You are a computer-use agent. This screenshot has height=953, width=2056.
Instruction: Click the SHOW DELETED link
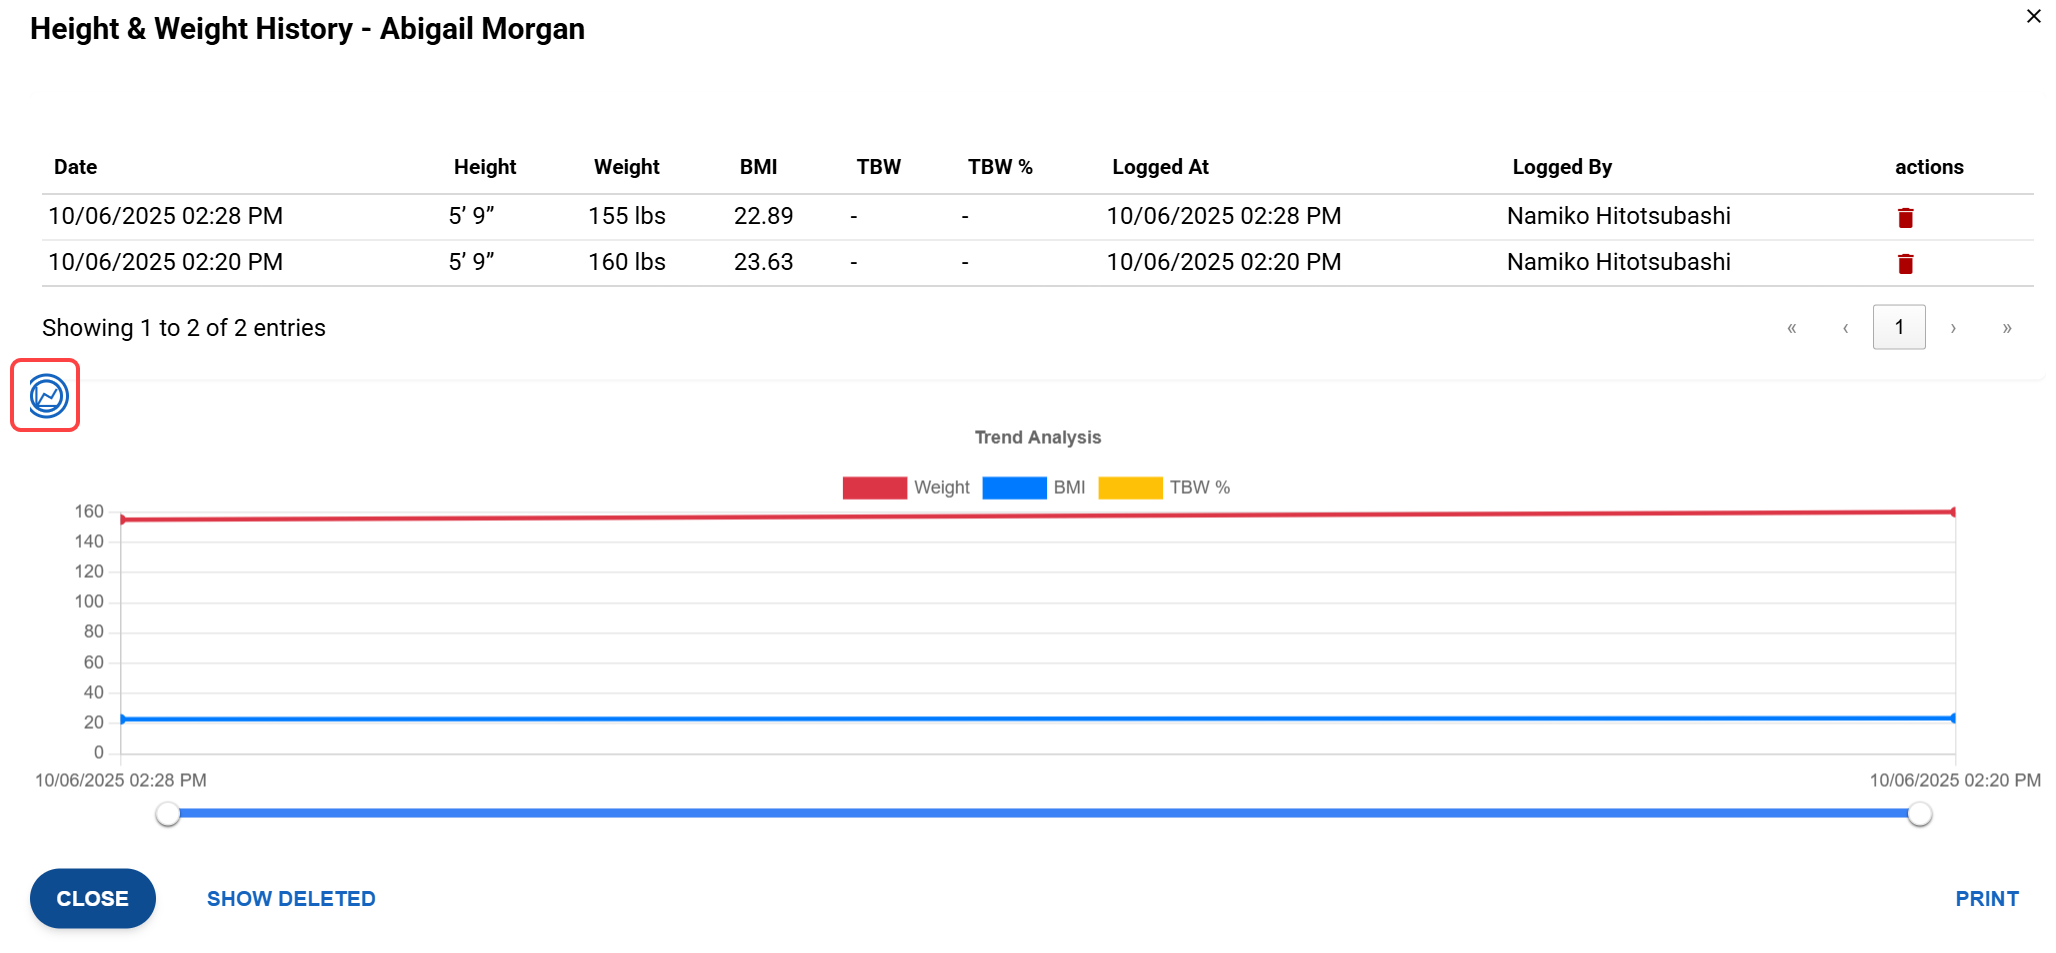point(291,898)
